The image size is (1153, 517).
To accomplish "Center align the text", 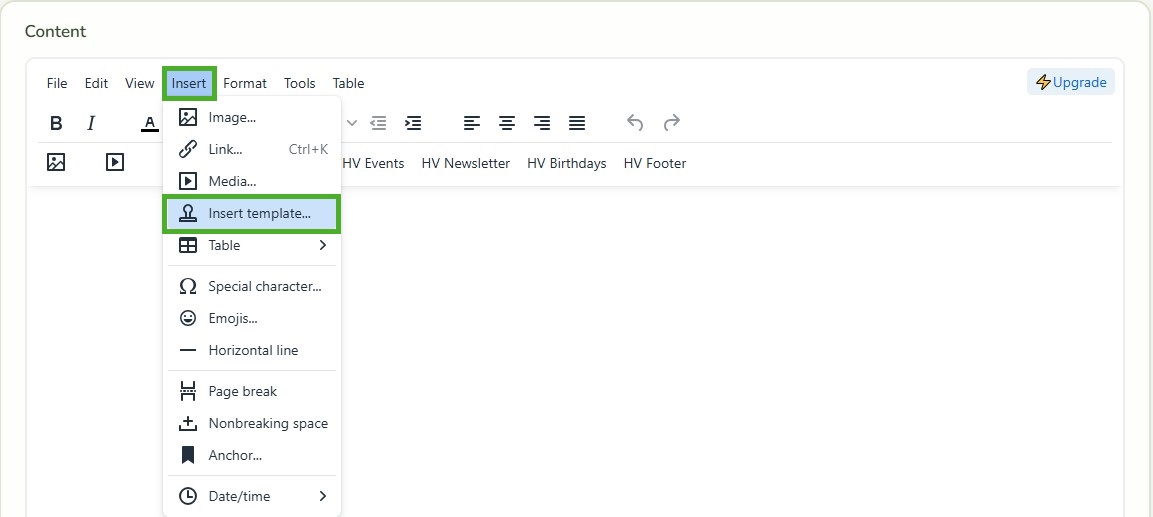I will [x=507, y=123].
